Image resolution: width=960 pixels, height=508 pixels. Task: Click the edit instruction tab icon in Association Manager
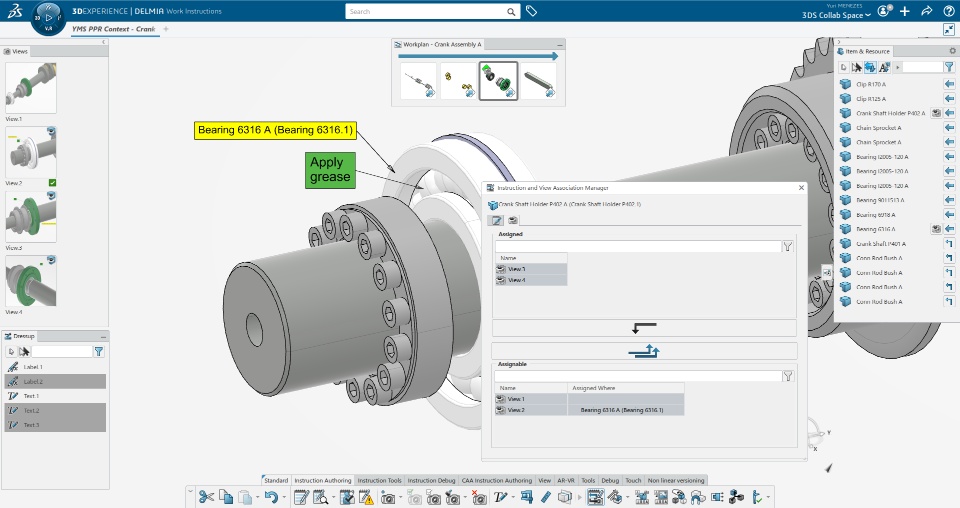tap(497, 220)
